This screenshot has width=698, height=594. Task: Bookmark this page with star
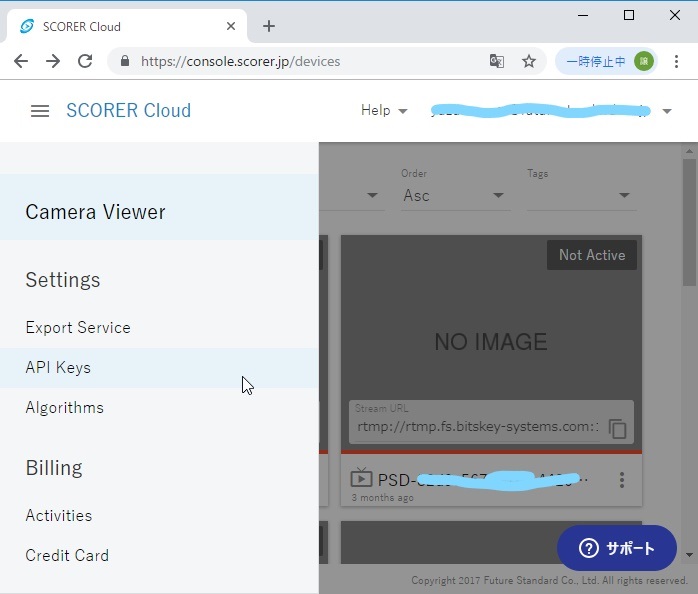tap(529, 61)
